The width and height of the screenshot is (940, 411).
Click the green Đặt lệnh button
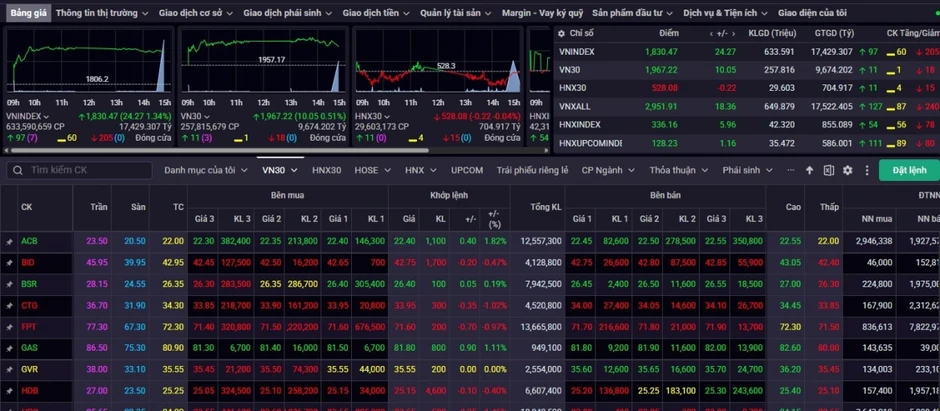[x=909, y=170]
